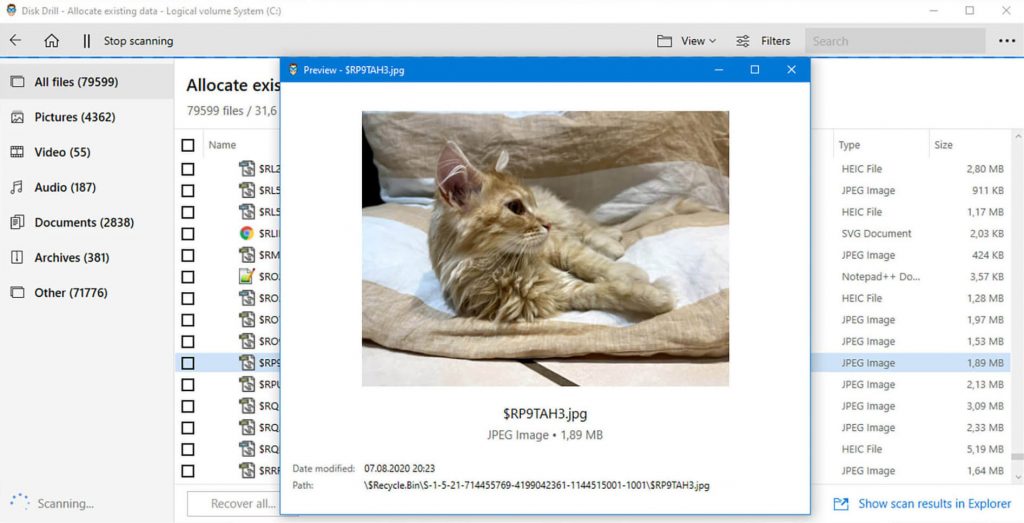
Task: Go to the Home screen icon
Action: pyautogui.click(x=51, y=41)
